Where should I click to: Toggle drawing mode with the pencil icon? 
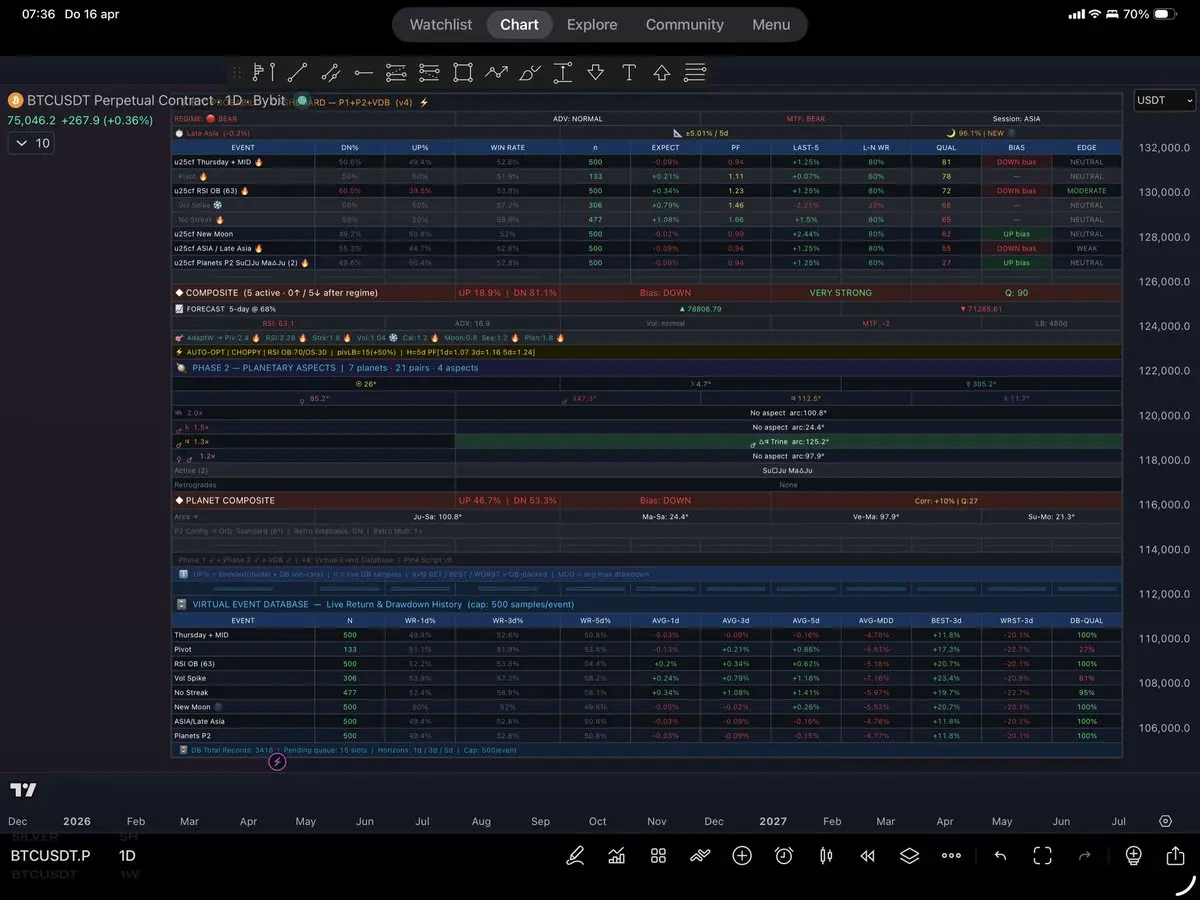pyautogui.click(x=575, y=856)
